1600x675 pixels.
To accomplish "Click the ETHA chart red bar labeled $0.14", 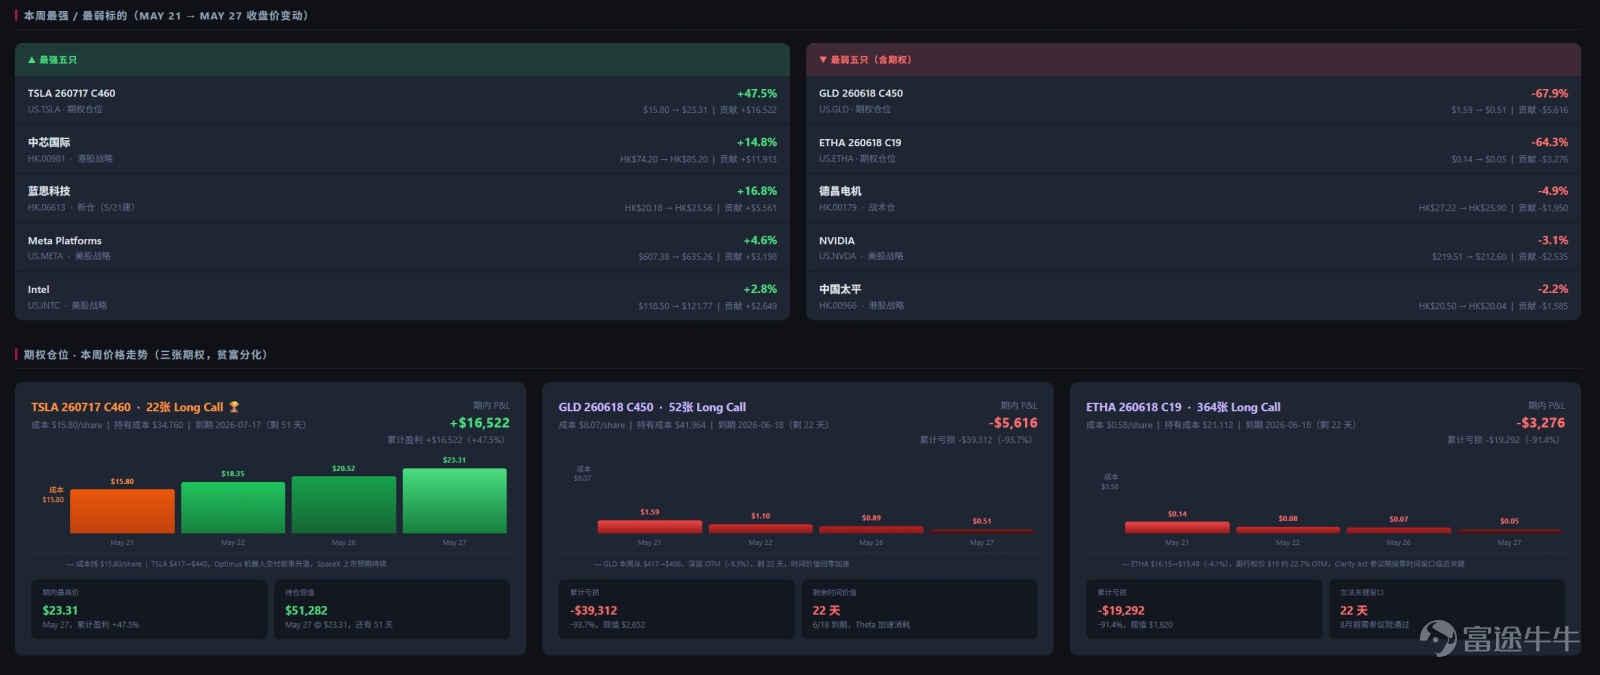I will [1177, 526].
